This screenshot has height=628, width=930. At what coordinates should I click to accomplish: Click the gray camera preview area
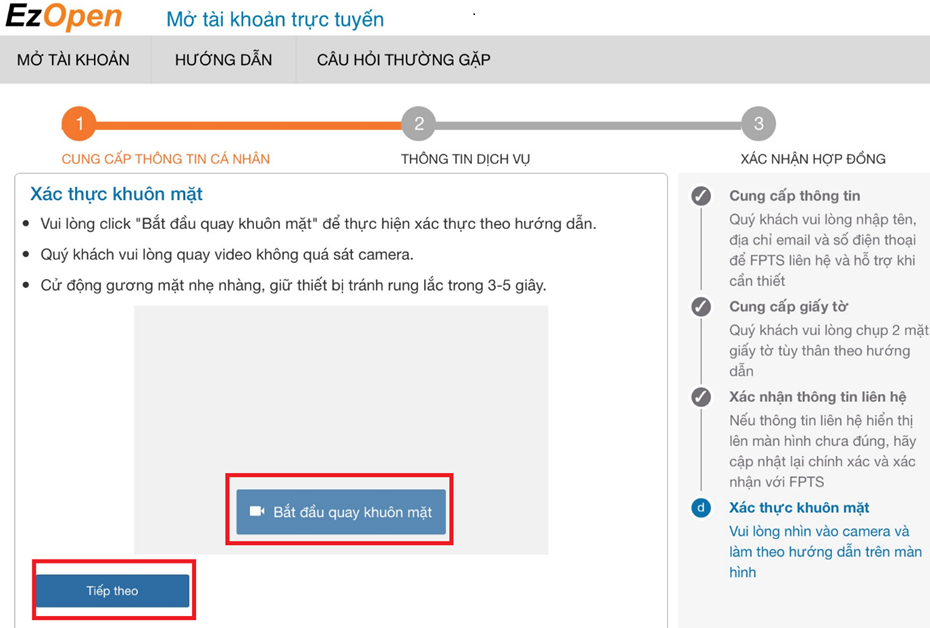click(341, 390)
